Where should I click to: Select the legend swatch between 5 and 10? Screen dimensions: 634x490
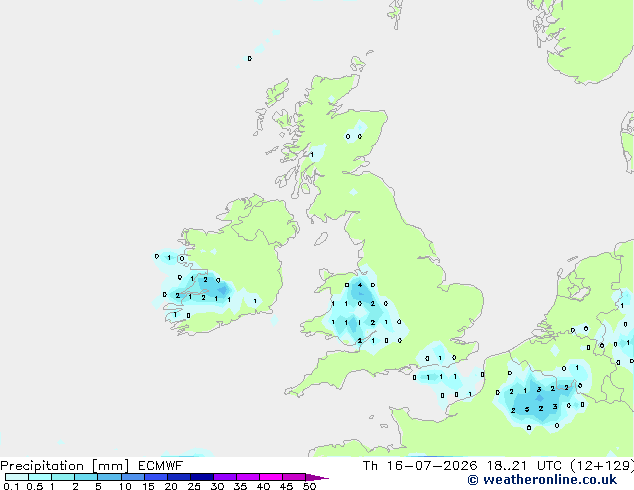click(x=109, y=477)
